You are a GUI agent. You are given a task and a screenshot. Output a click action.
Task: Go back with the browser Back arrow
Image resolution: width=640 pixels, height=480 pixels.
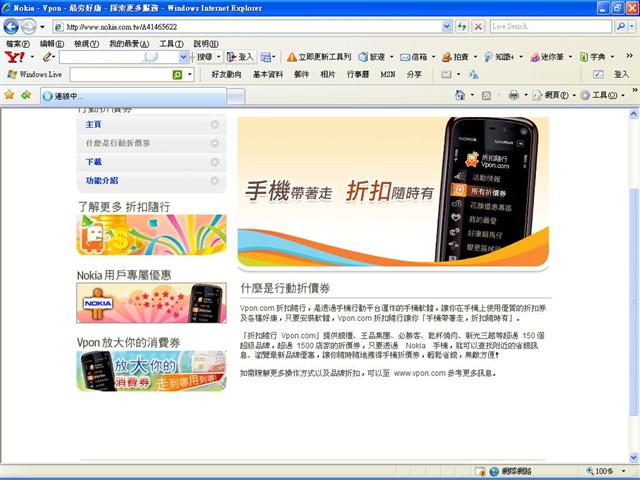tap(11, 27)
